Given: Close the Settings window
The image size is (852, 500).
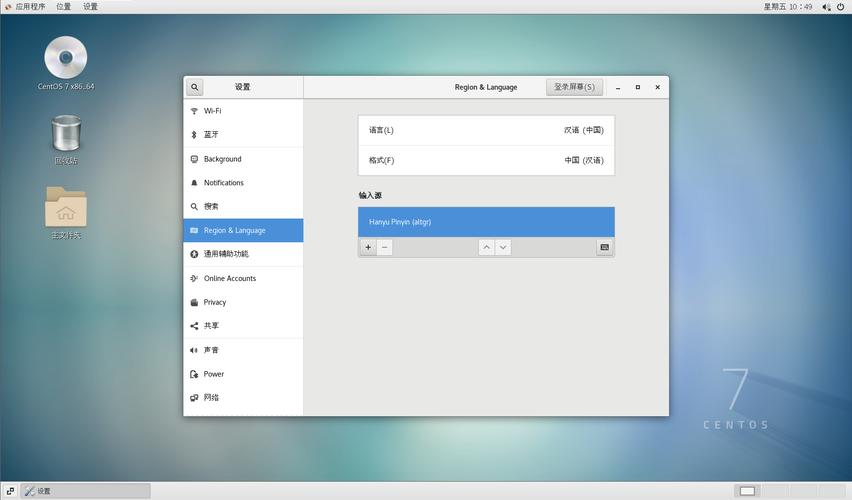Looking at the screenshot, I should pos(657,87).
